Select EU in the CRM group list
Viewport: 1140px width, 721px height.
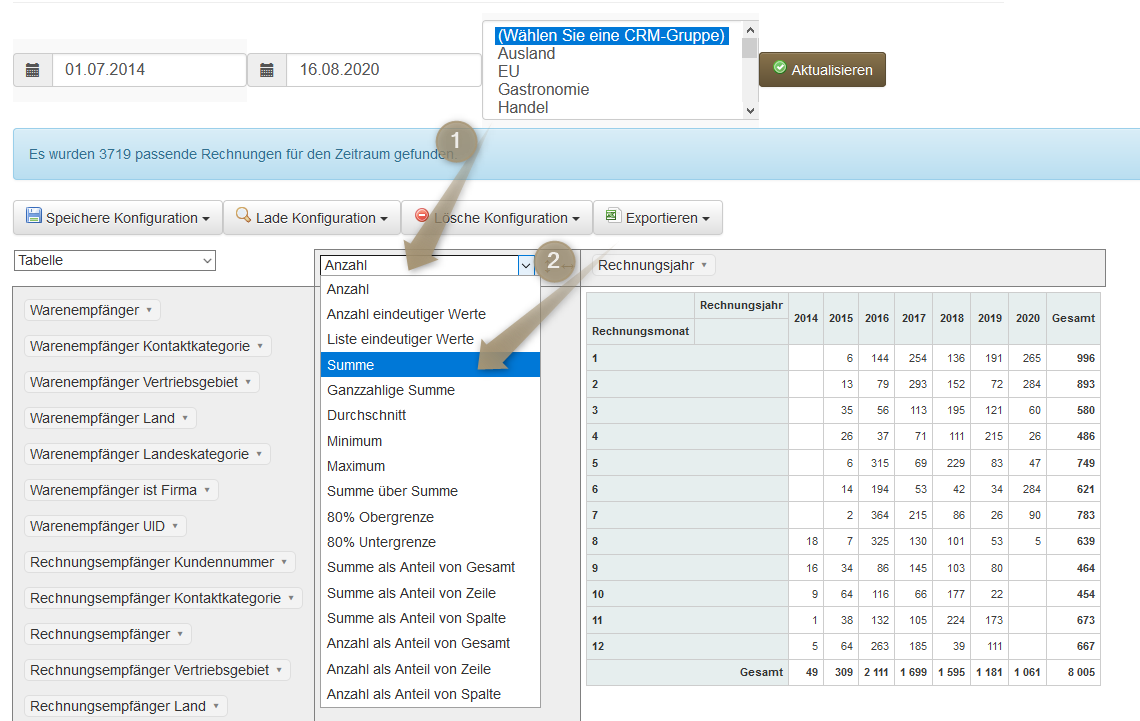pos(508,72)
